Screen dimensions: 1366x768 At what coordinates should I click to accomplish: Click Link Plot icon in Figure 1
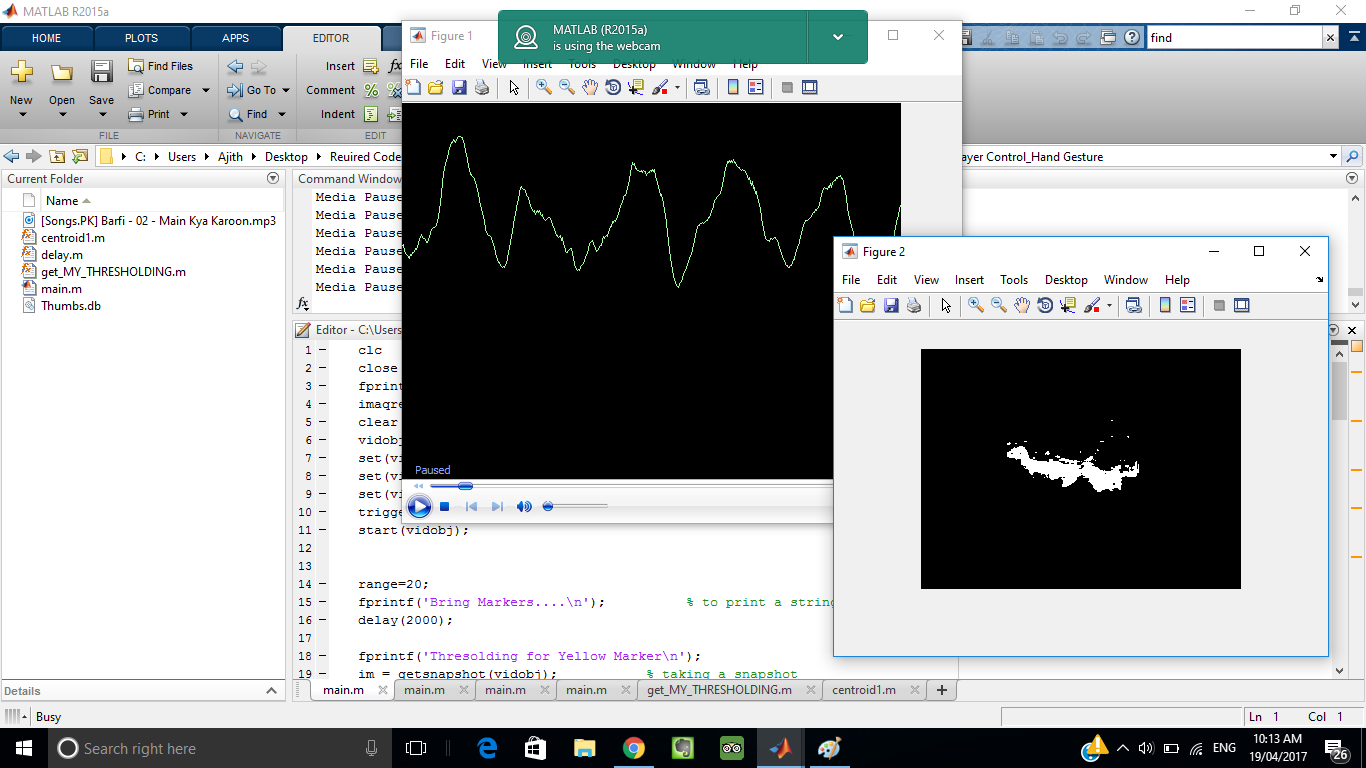702,88
